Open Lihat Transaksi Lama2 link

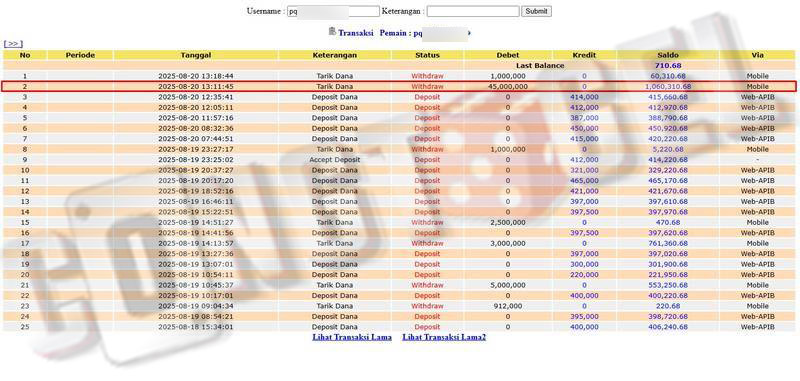coord(444,337)
